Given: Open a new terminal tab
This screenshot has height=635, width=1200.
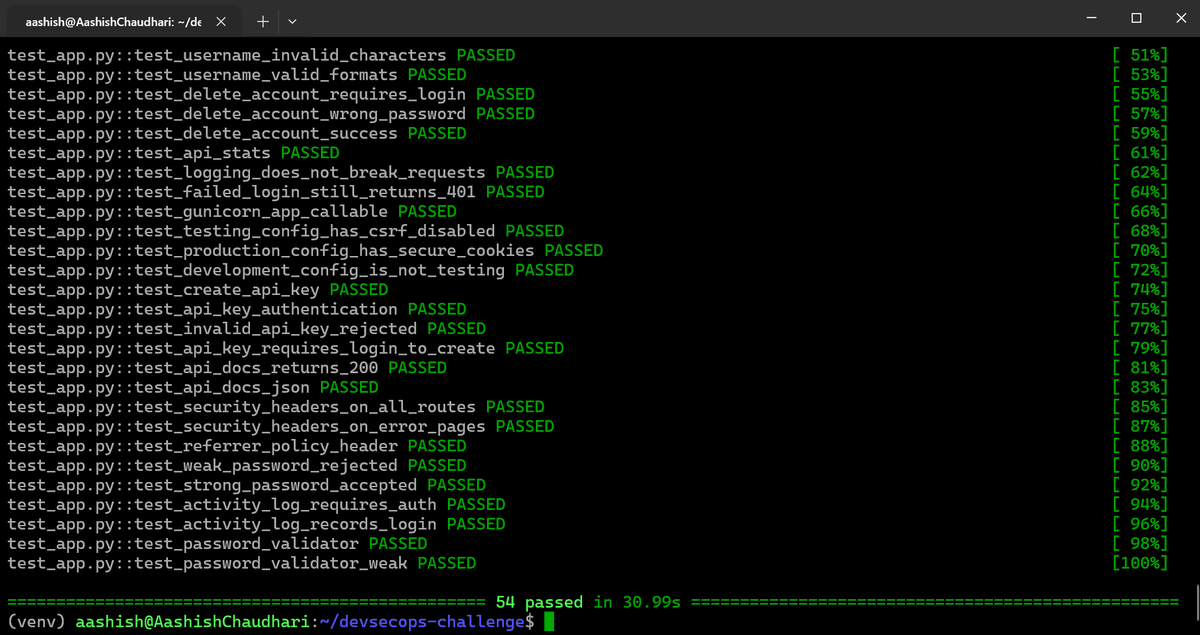Looking at the screenshot, I should (x=262, y=20).
